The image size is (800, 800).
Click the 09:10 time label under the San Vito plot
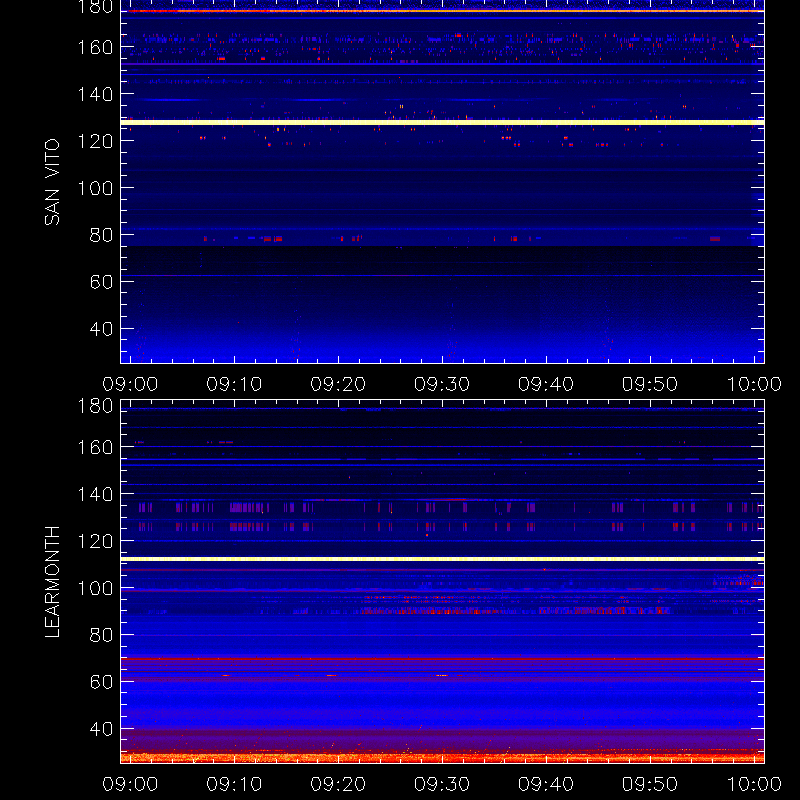tap(234, 384)
